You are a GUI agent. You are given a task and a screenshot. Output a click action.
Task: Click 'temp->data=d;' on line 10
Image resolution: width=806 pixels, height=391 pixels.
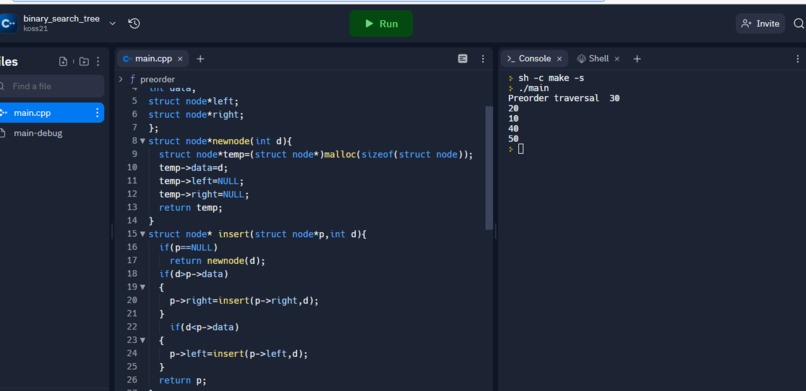click(x=193, y=167)
